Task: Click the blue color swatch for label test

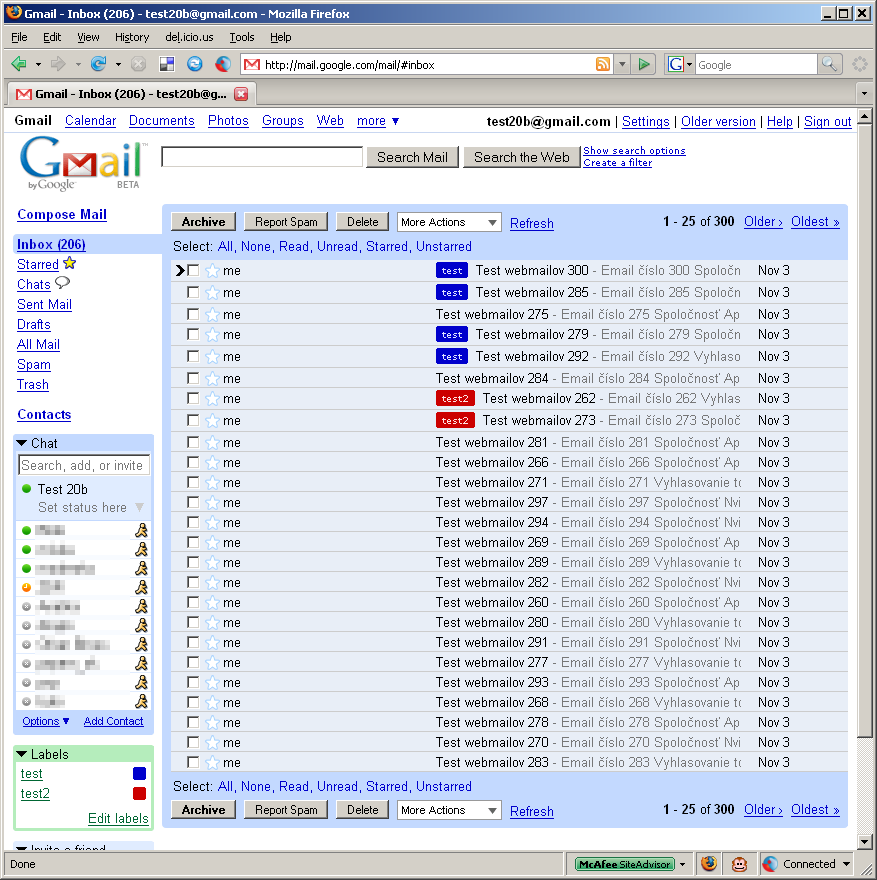Action: click(x=140, y=773)
